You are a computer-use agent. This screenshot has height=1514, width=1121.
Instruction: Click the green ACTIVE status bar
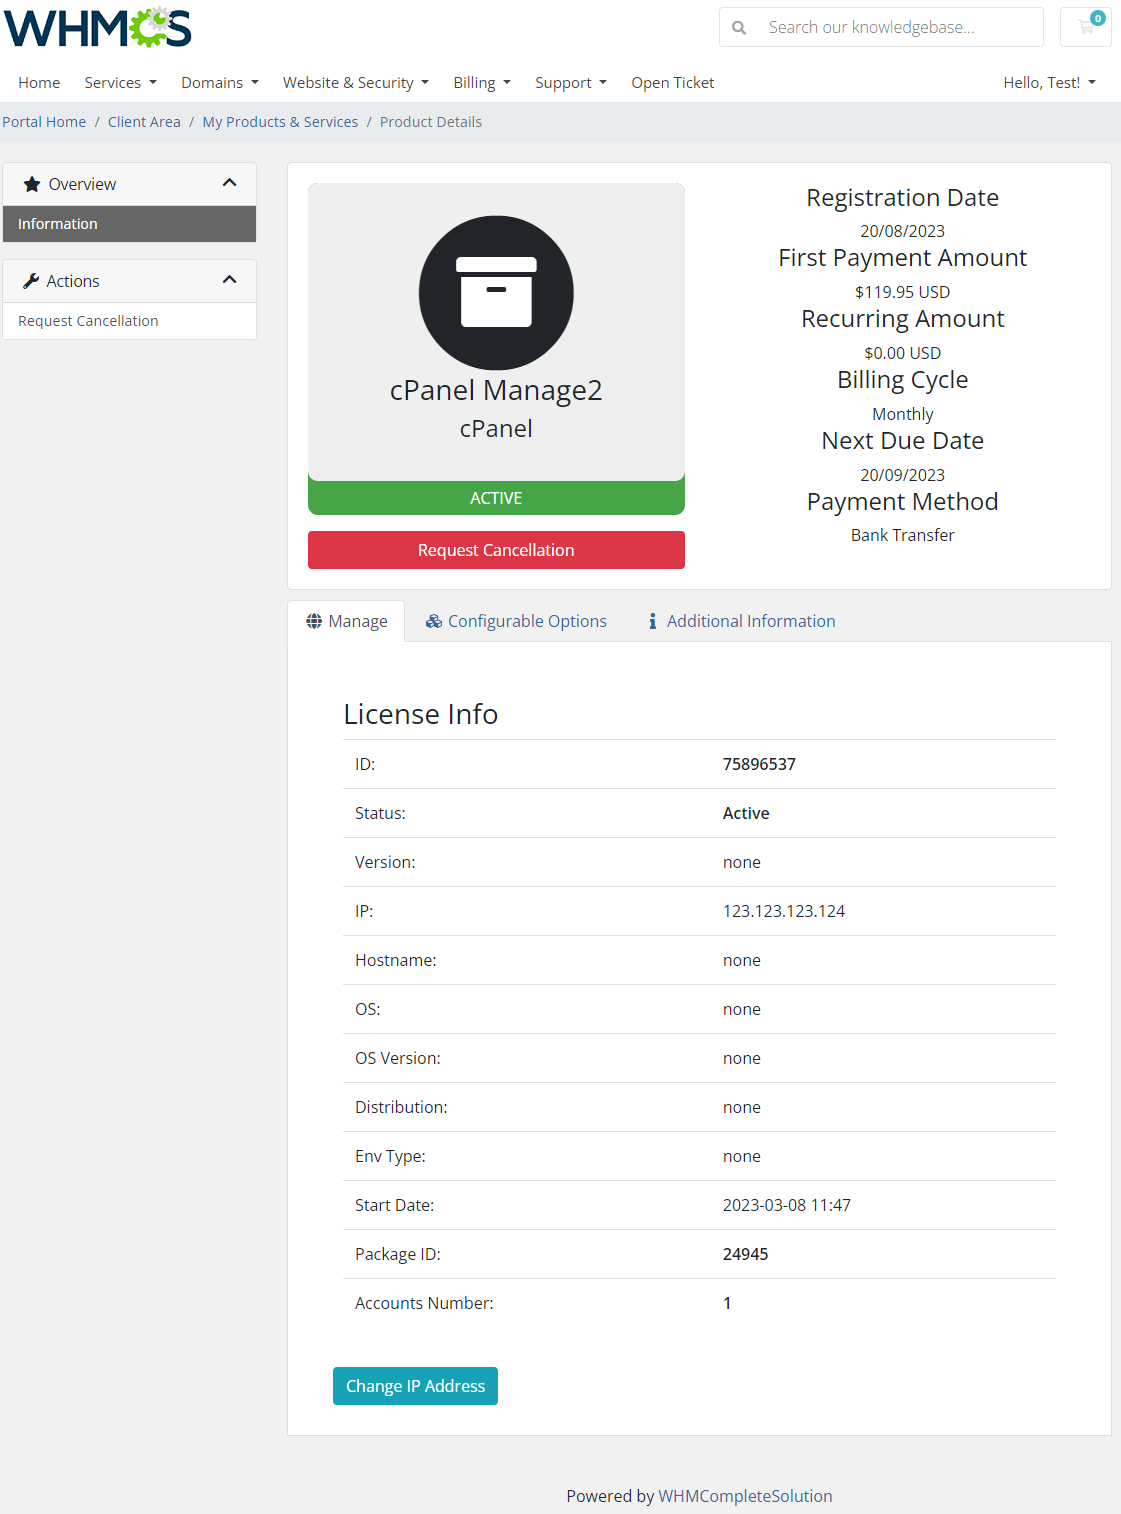pos(496,498)
